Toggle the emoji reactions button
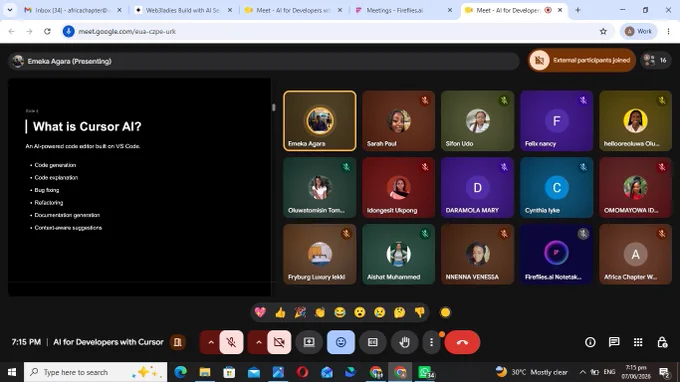 click(341, 342)
